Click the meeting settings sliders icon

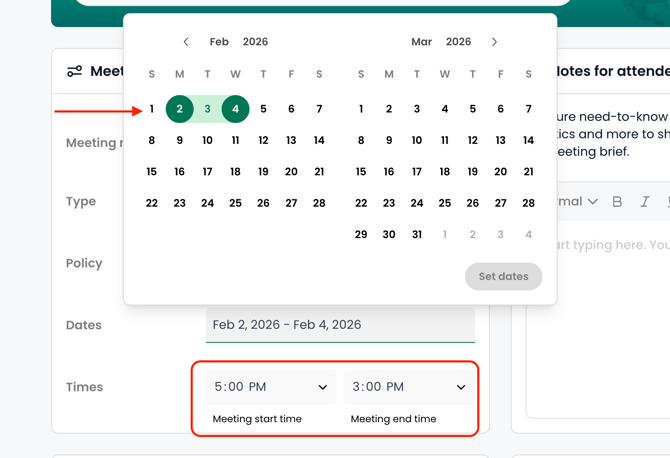[75, 71]
